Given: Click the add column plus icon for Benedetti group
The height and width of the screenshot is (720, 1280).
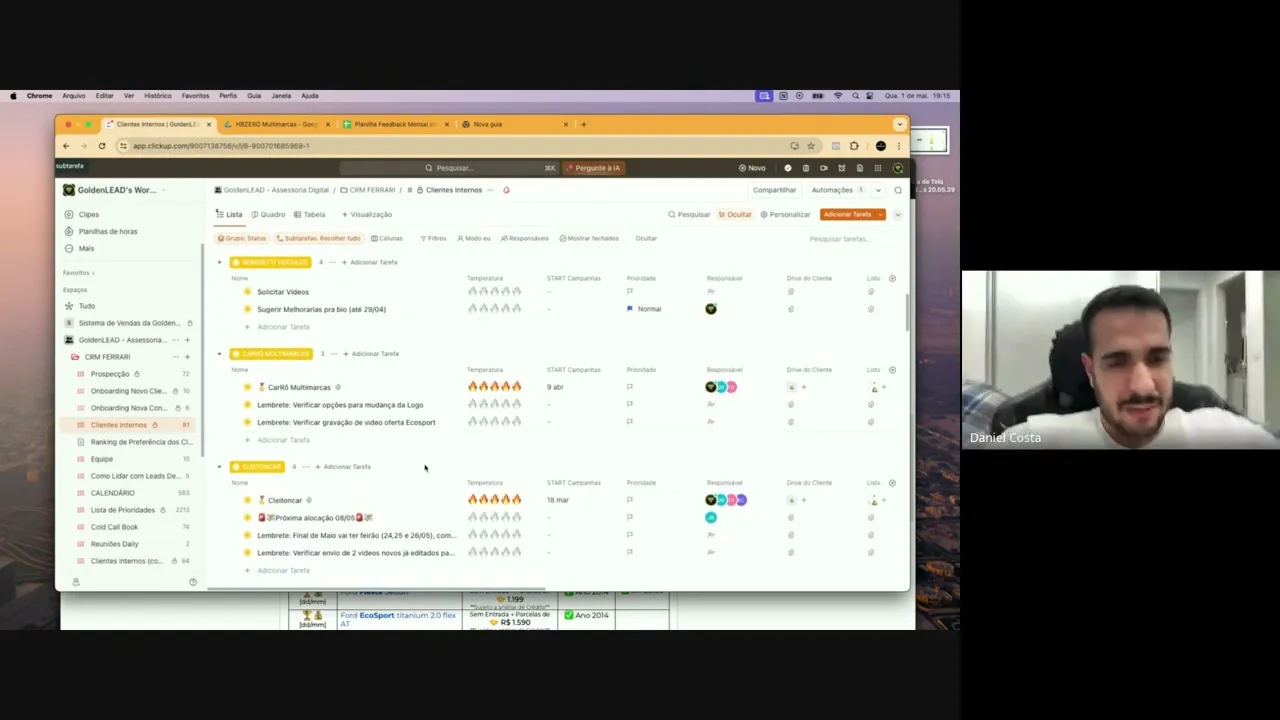Looking at the screenshot, I should (x=892, y=278).
